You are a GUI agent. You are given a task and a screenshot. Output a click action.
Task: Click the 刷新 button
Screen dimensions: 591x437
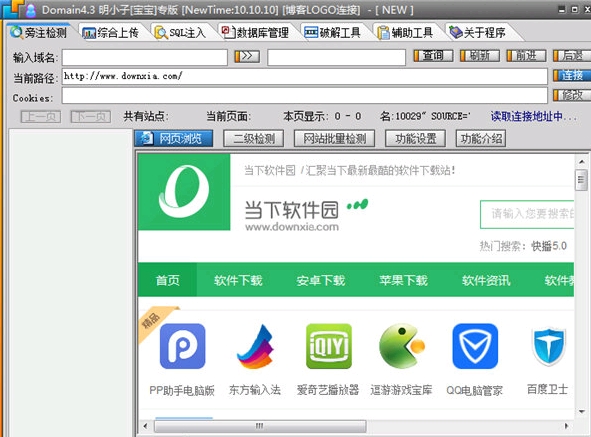480,56
